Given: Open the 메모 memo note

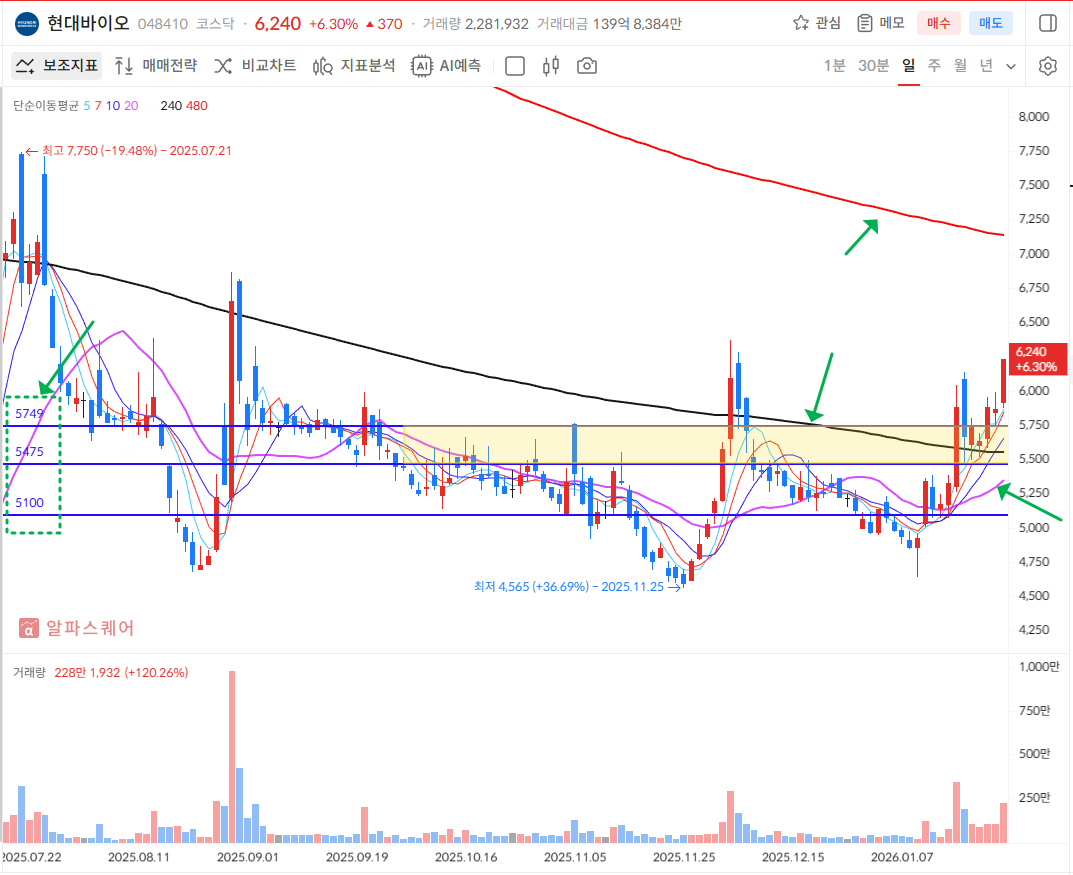Looking at the screenshot, I should pos(880,23).
